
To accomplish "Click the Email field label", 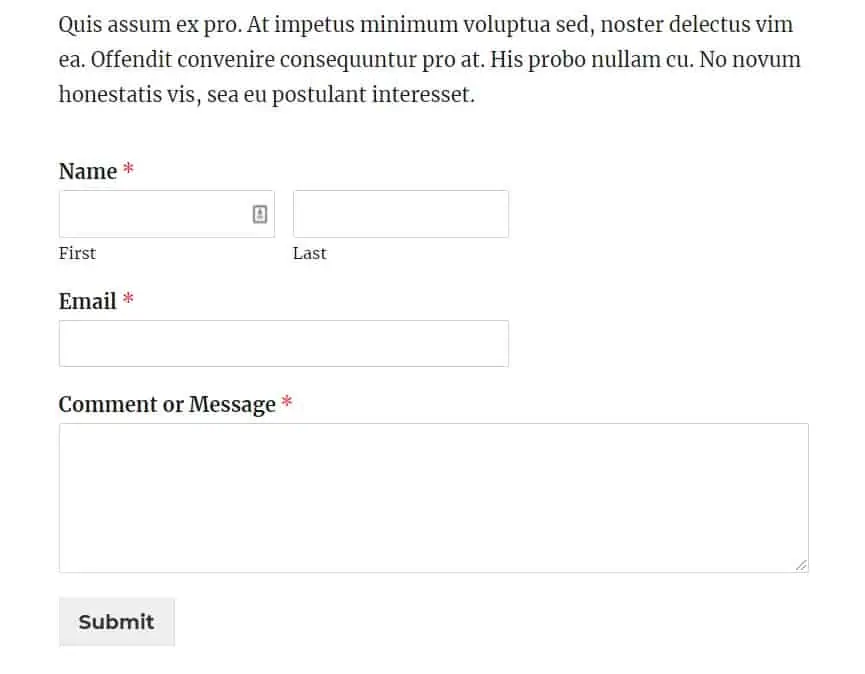I will pyautogui.click(x=86, y=301).
